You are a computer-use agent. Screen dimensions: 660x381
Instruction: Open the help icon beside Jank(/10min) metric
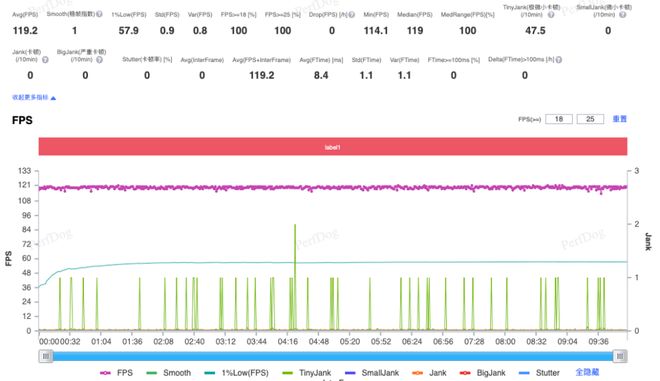pyautogui.click(x=45, y=60)
